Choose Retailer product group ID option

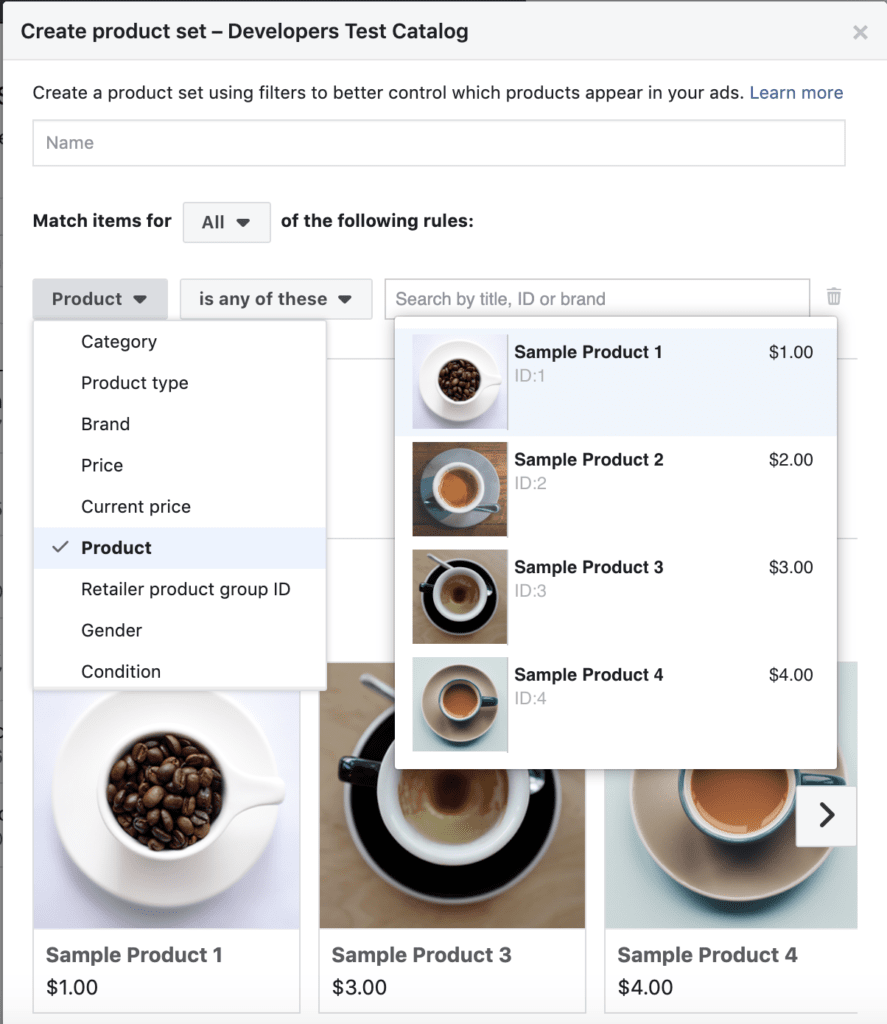coord(186,589)
